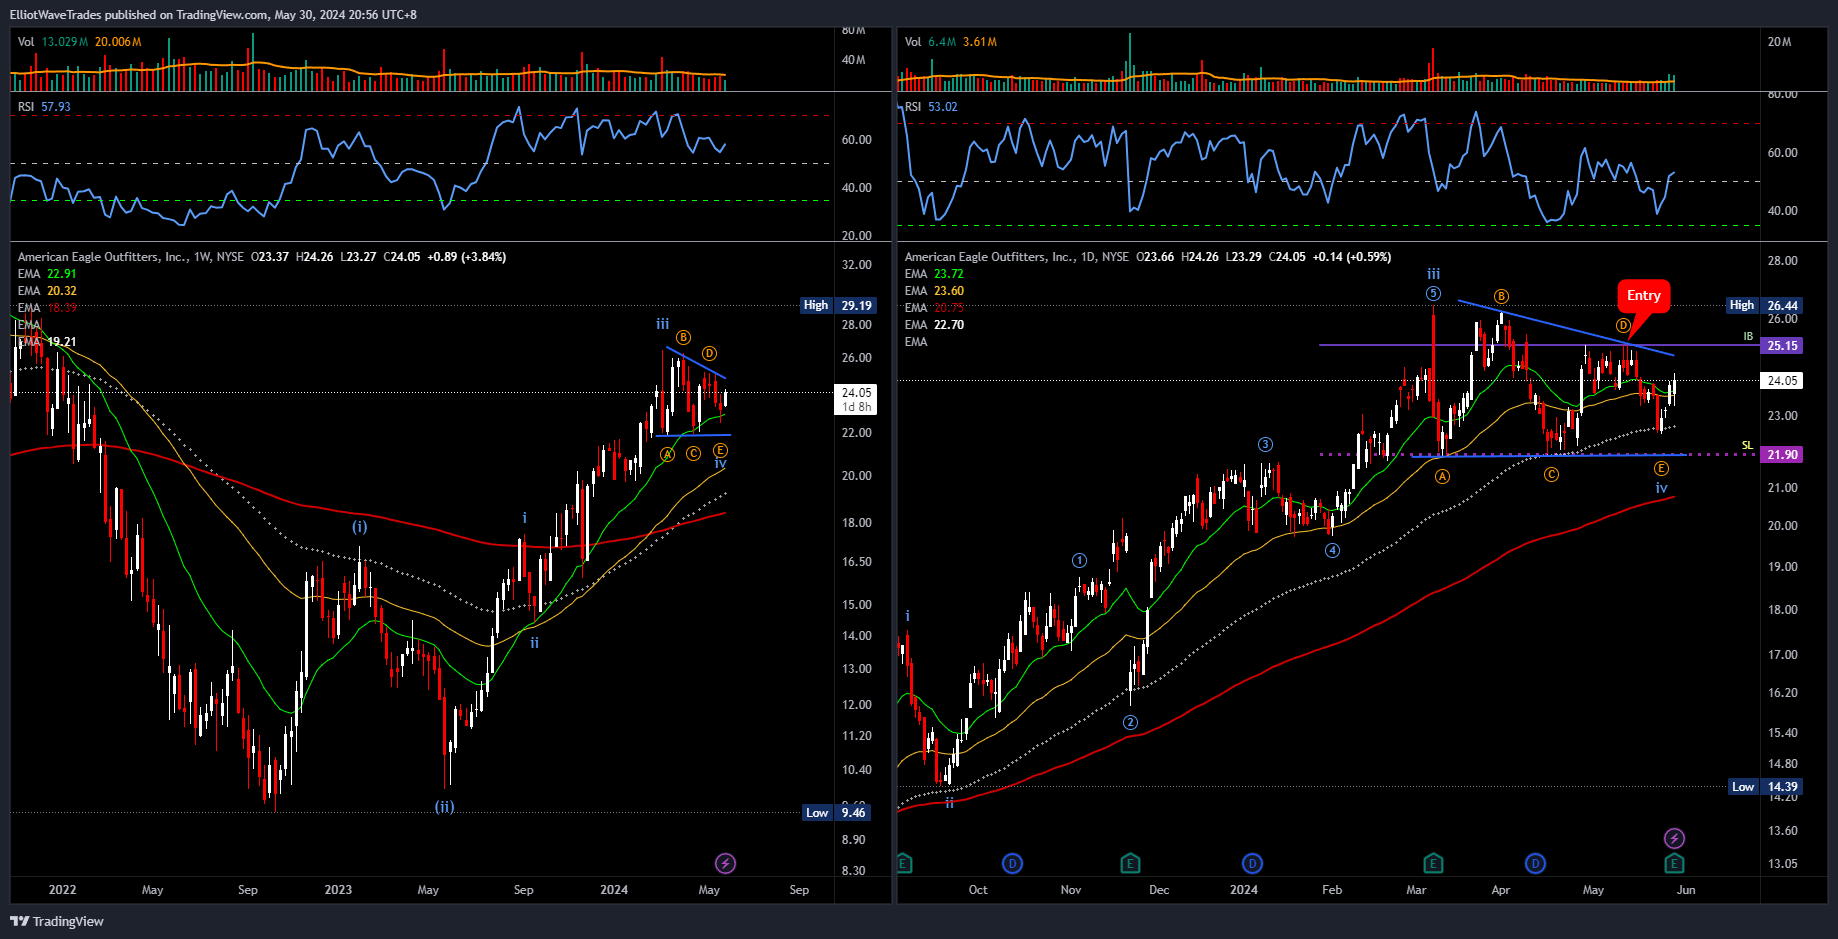Viewport: 1838px width, 939px height.
Task: Select orange circled B on weekly chart
Action: (x=683, y=337)
